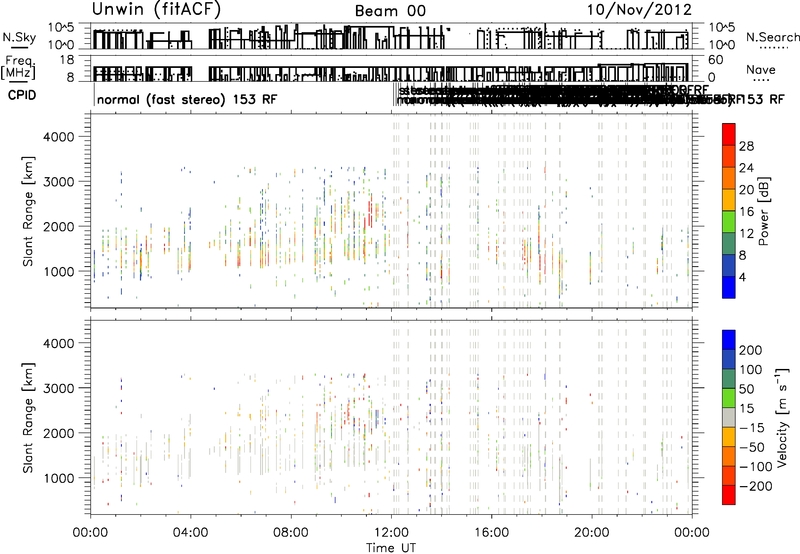
Task: Click the velocity colorbar value '200'
Action: coord(751,350)
